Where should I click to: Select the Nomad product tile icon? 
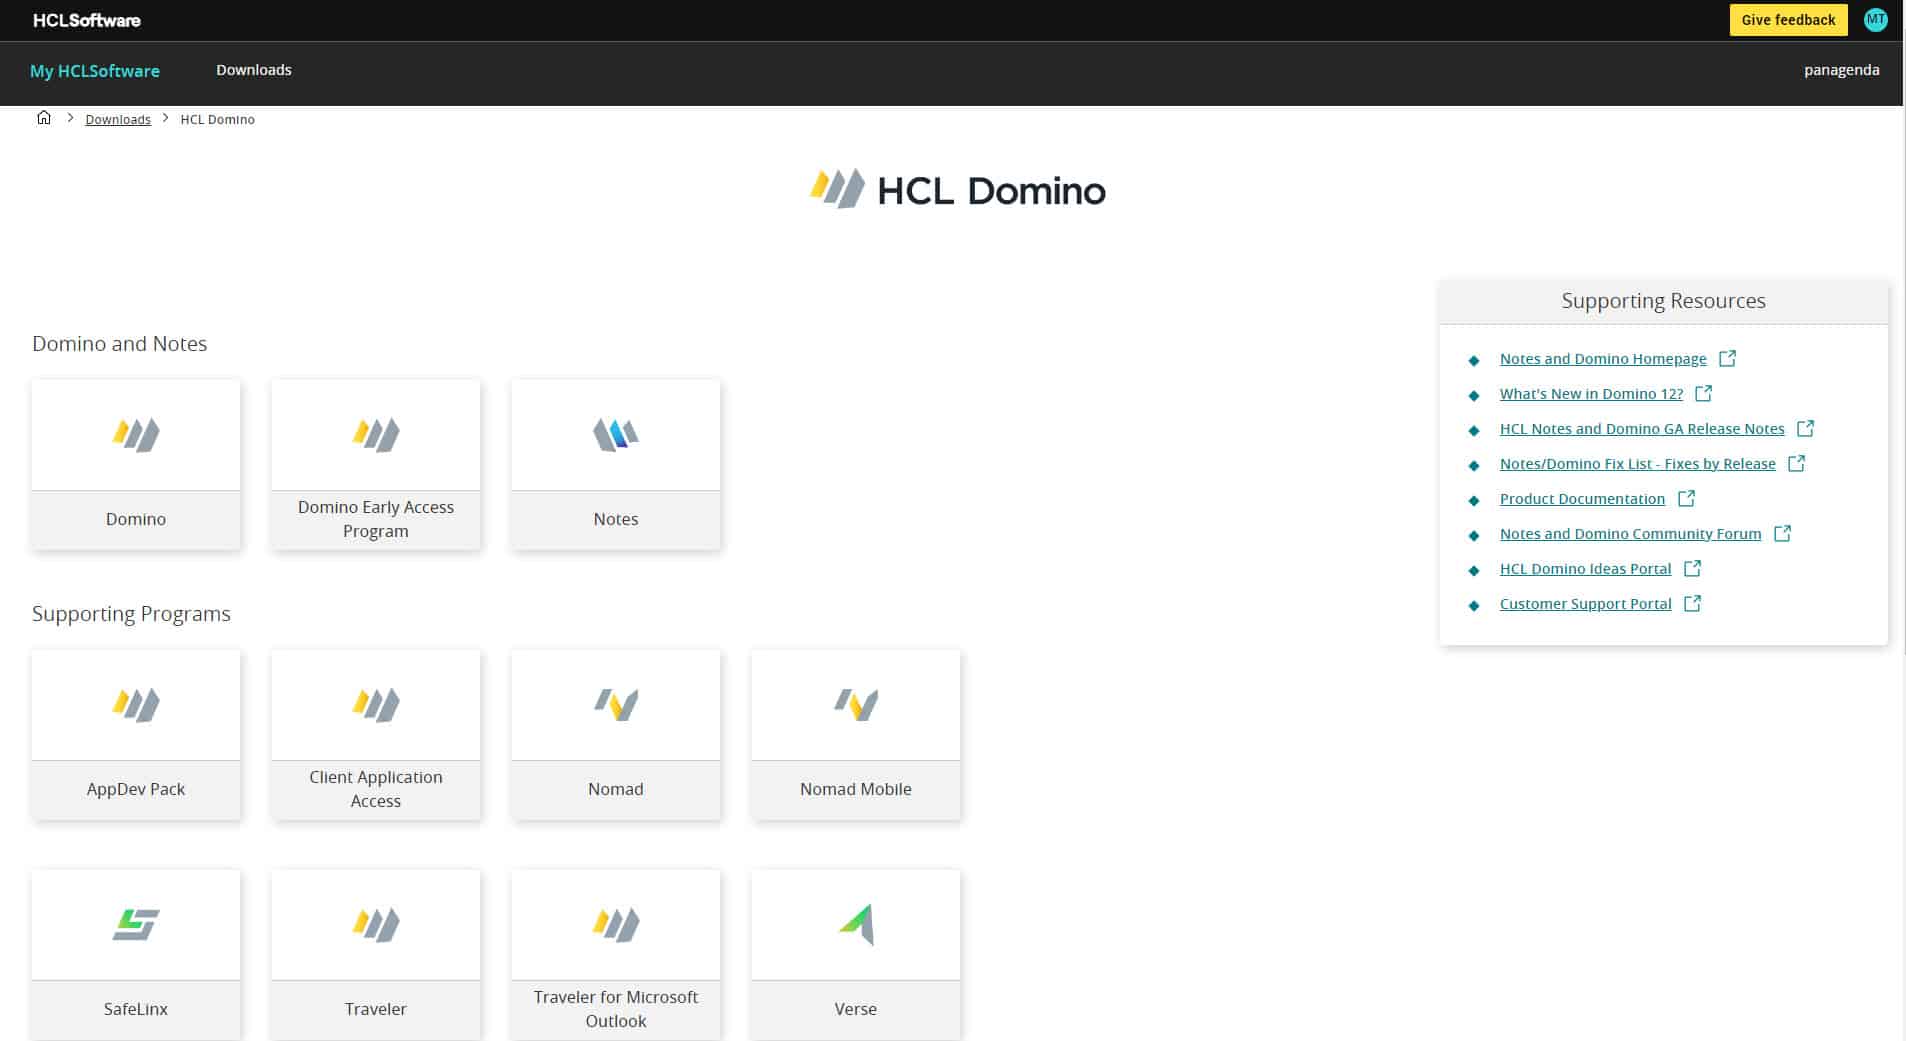pos(615,705)
